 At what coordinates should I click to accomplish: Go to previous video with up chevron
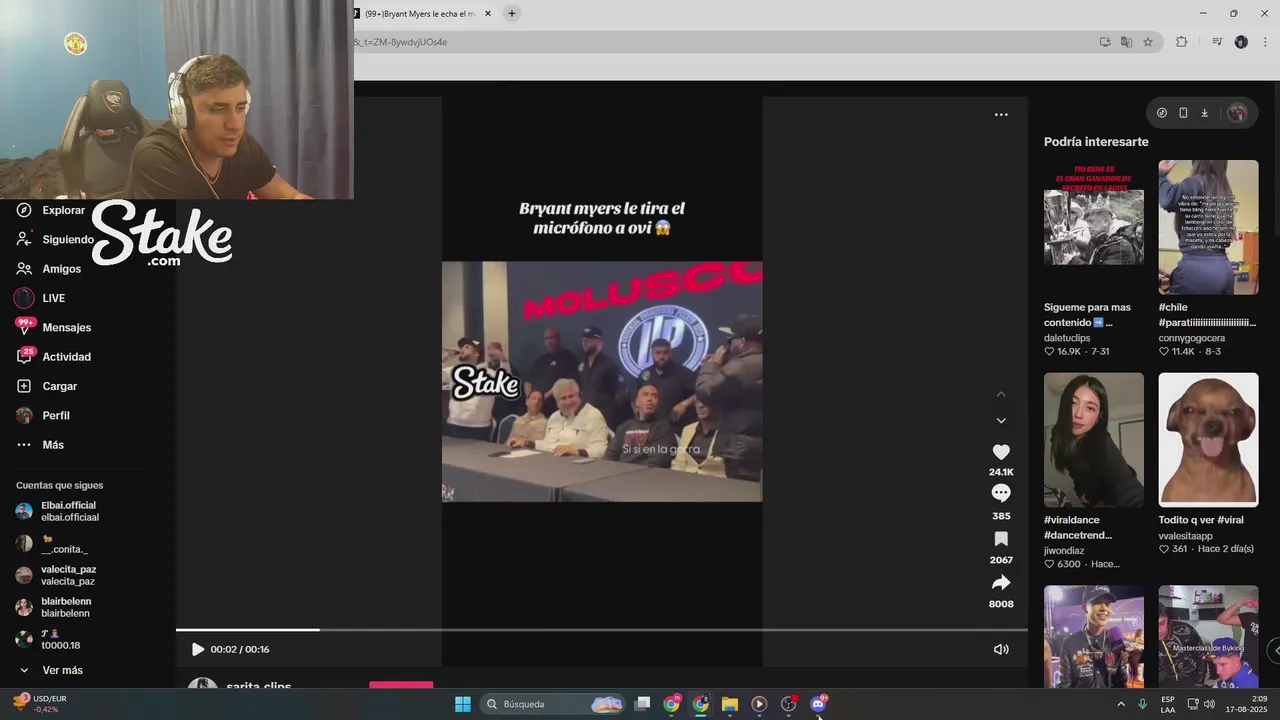pyautogui.click(x=1001, y=394)
